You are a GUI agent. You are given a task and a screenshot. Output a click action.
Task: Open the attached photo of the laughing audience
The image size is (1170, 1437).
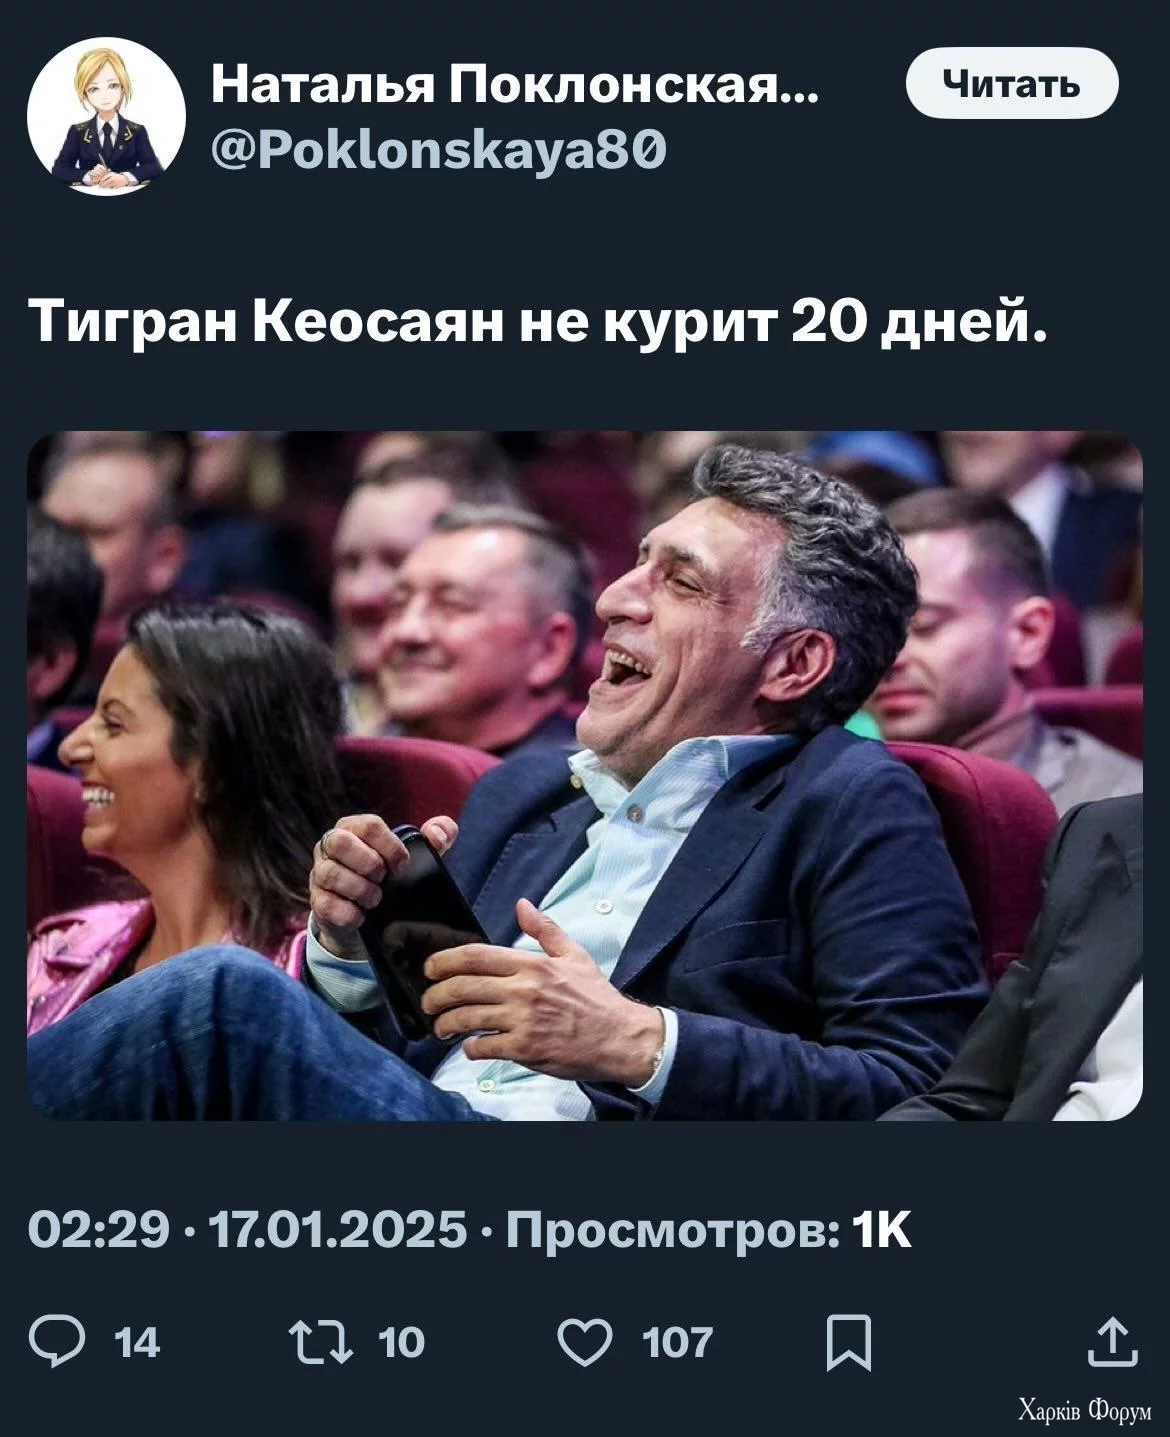point(585,775)
